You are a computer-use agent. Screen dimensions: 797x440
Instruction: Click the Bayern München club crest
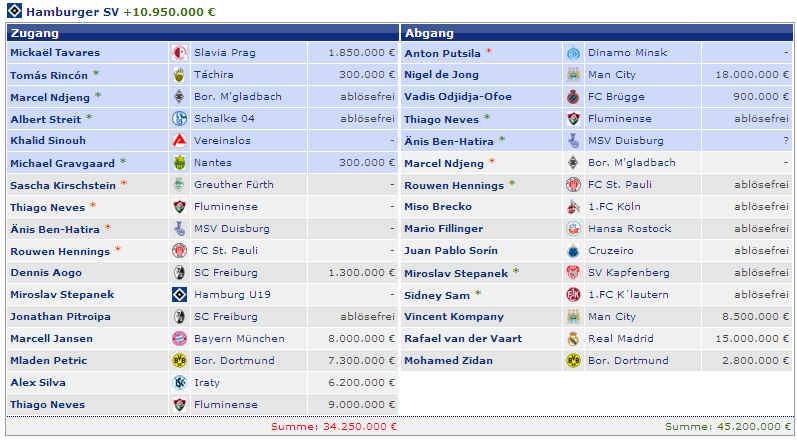pos(180,339)
